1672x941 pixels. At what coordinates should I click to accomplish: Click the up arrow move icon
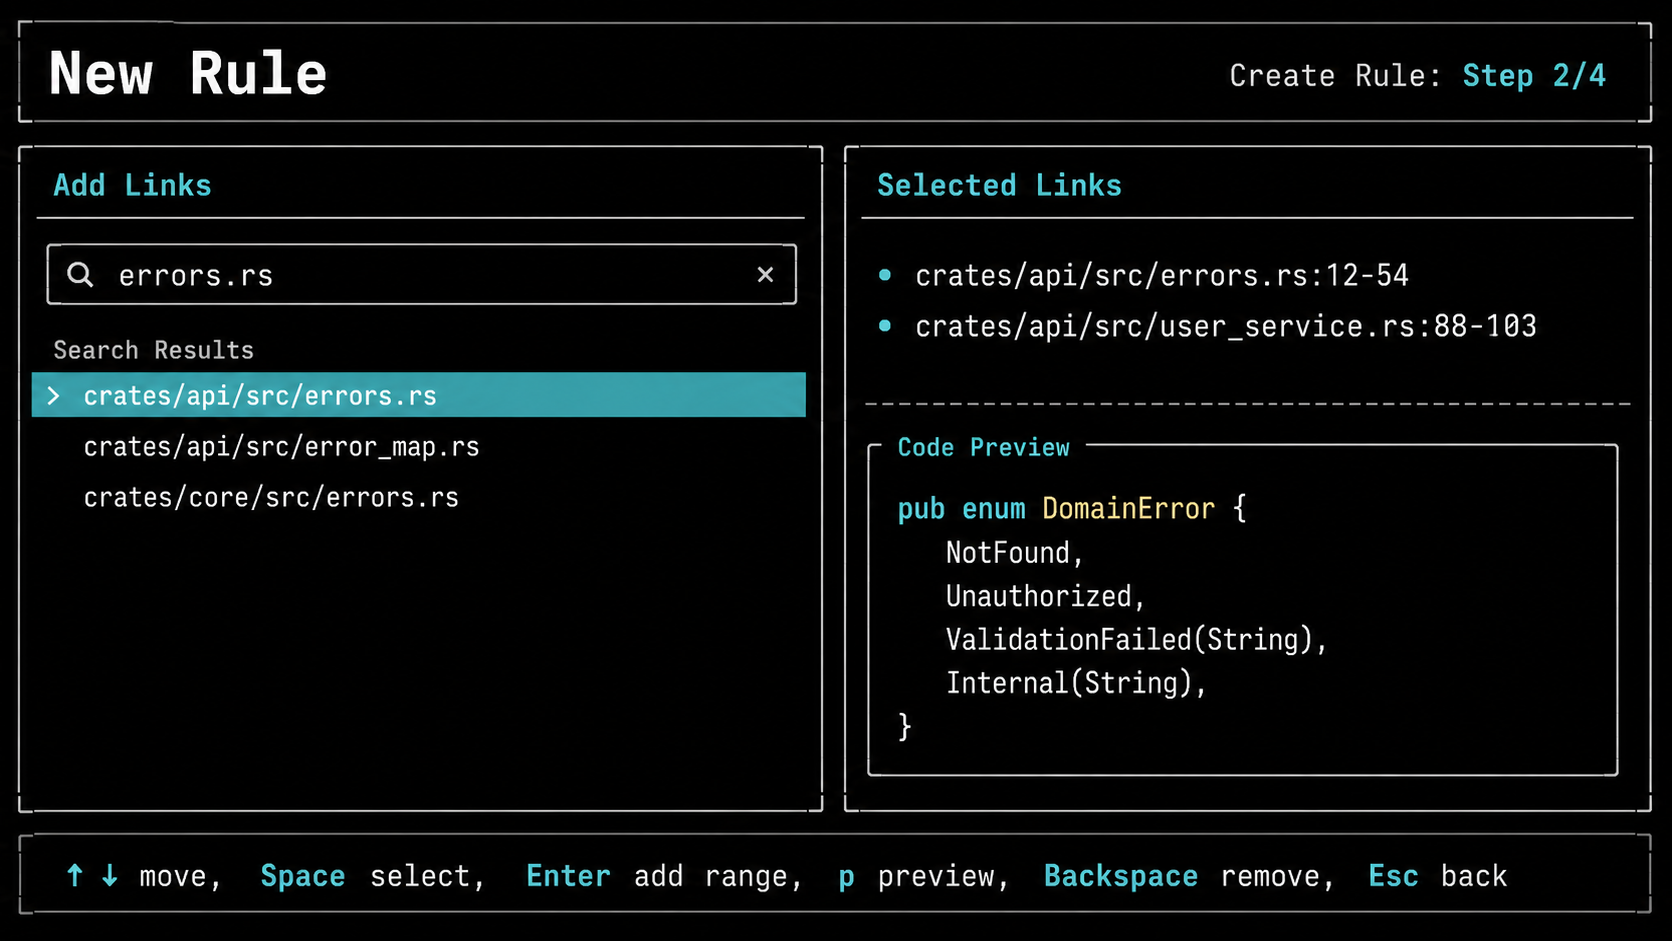click(x=75, y=876)
